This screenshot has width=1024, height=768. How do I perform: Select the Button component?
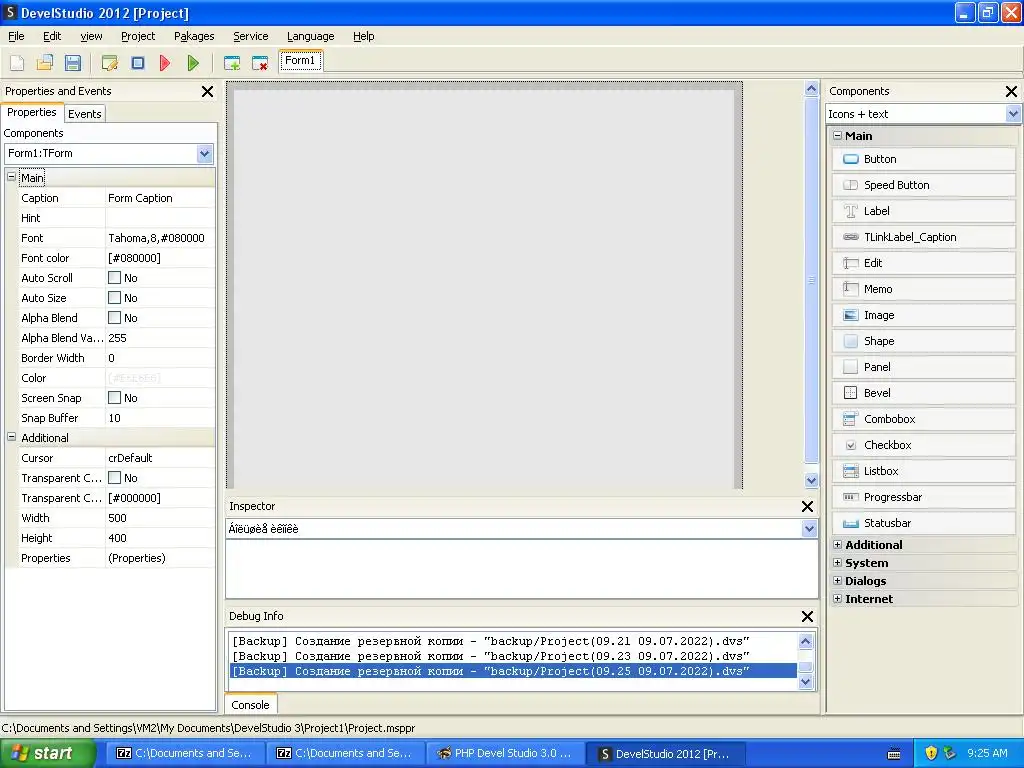(x=923, y=159)
